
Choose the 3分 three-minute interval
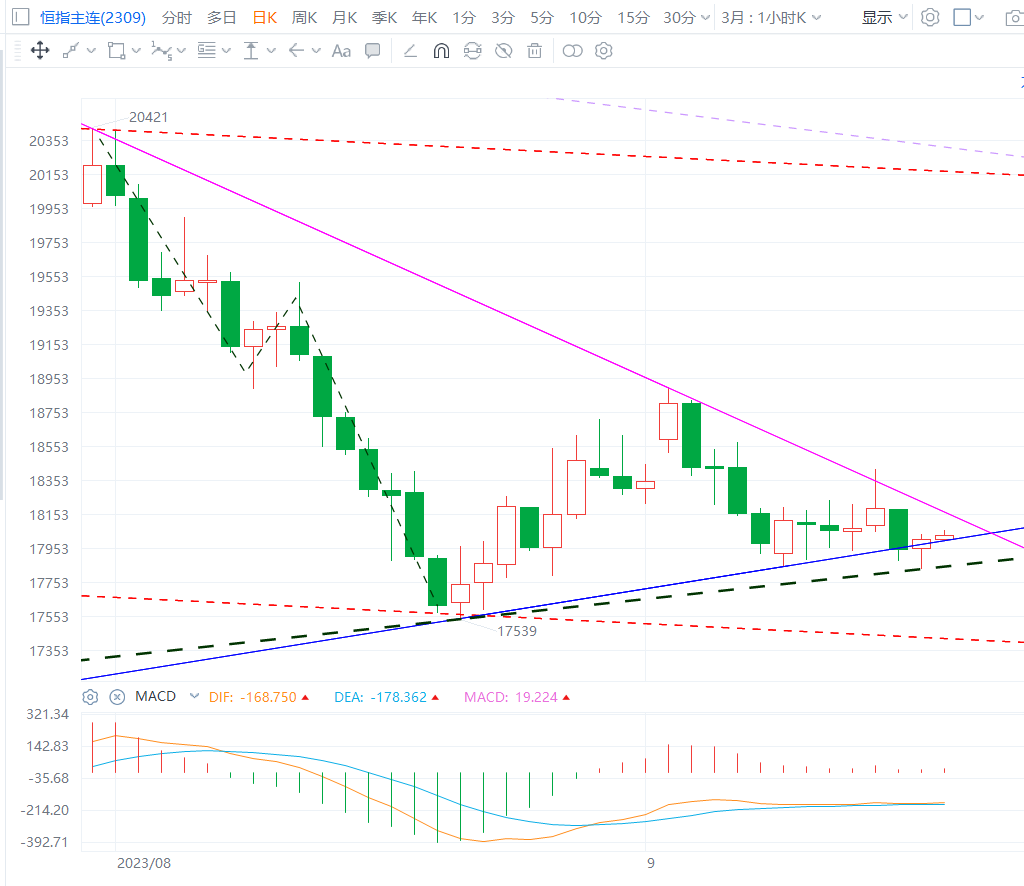pyautogui.click(x=503, y=18)
